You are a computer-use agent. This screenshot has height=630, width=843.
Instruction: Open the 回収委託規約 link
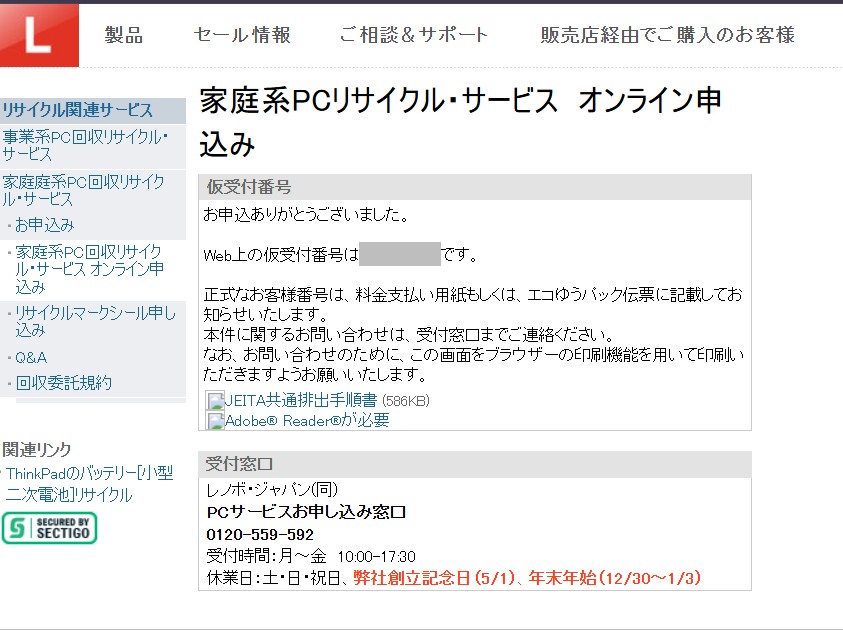(63, 383)
